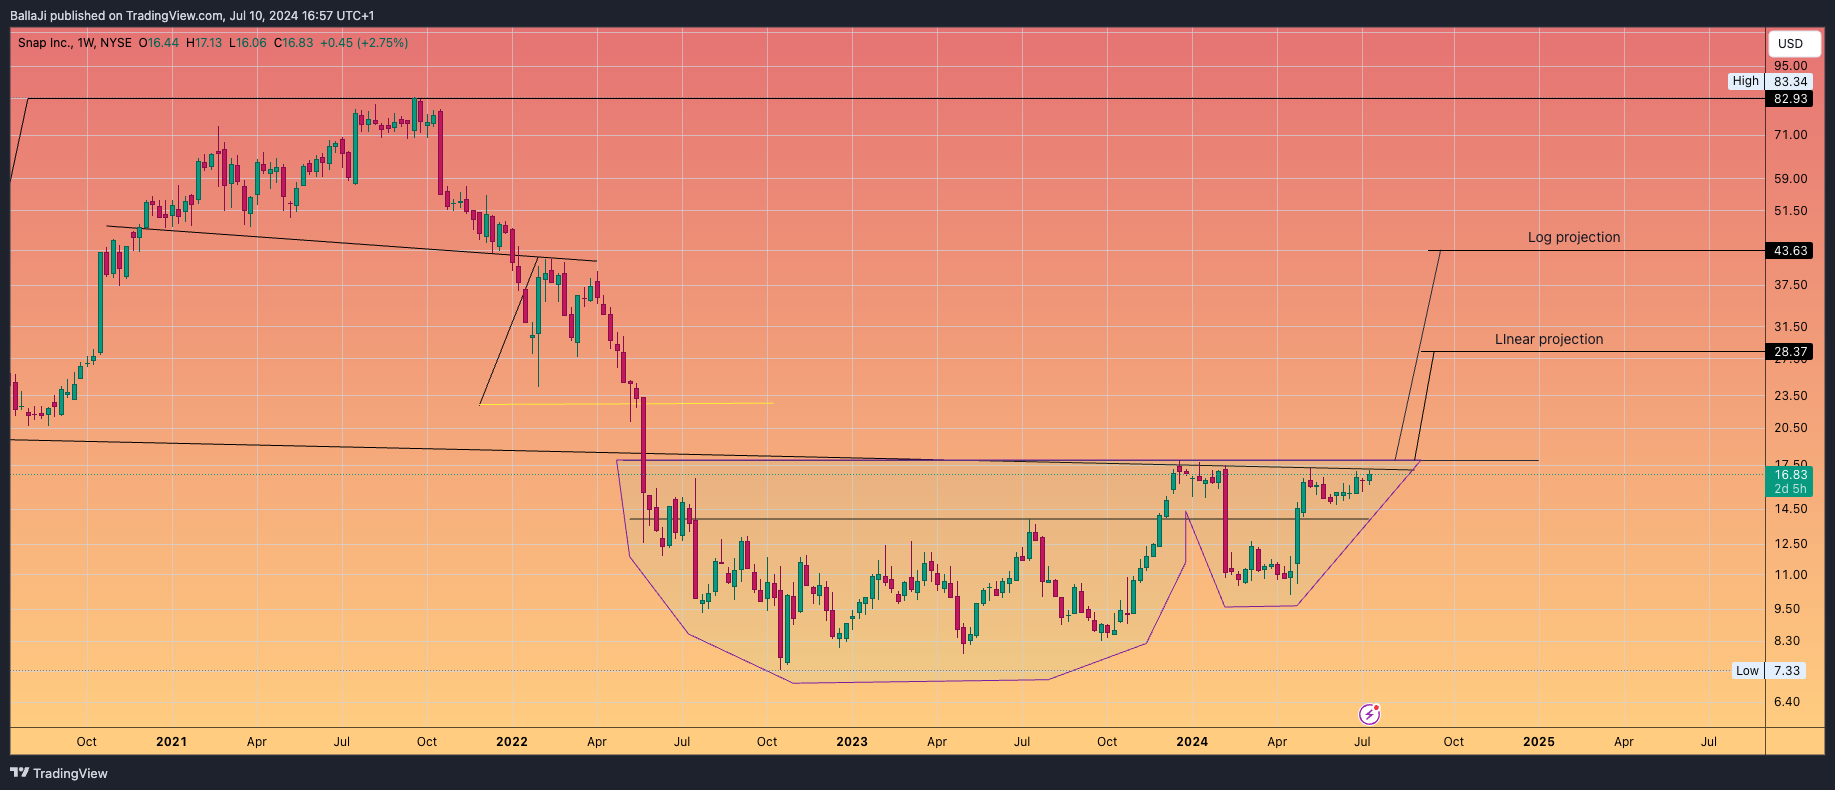Click the 71.00 price axis value
1835x790 pixels.
[x=1790, y=135]
